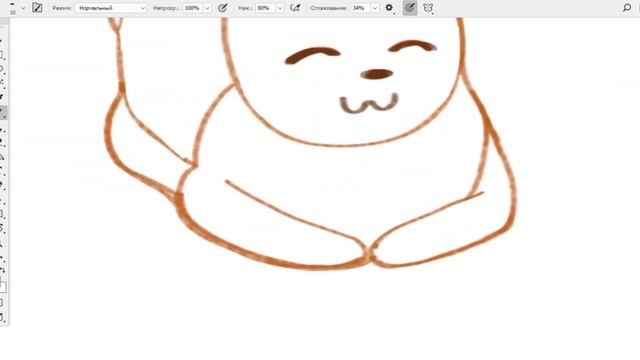Image resolution: width=640 pixels, height=360 pixels.
Task: Open the butterfly symmetry options
Action: tap(428, 8)
